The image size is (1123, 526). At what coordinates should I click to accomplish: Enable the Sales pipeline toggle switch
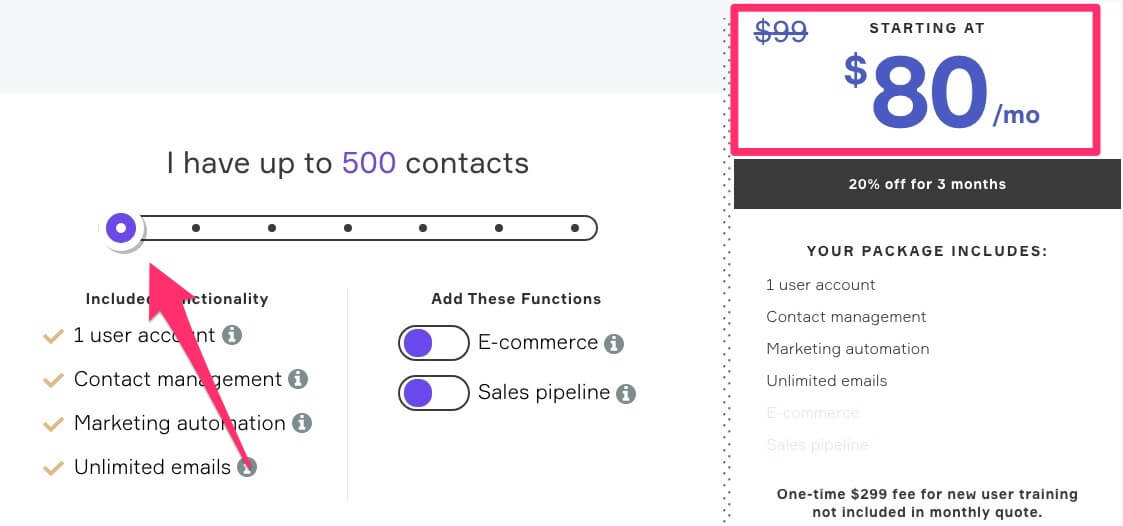[x=433, y=393]
